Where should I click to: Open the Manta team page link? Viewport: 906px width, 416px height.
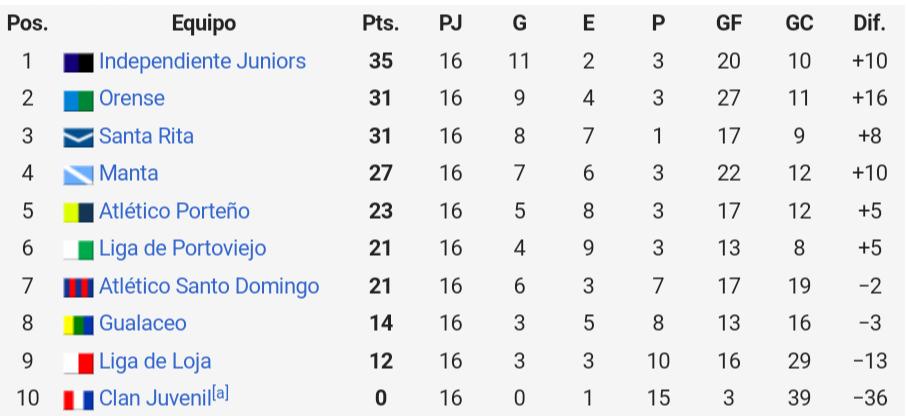pyautogui.click(x=128, y=173)
